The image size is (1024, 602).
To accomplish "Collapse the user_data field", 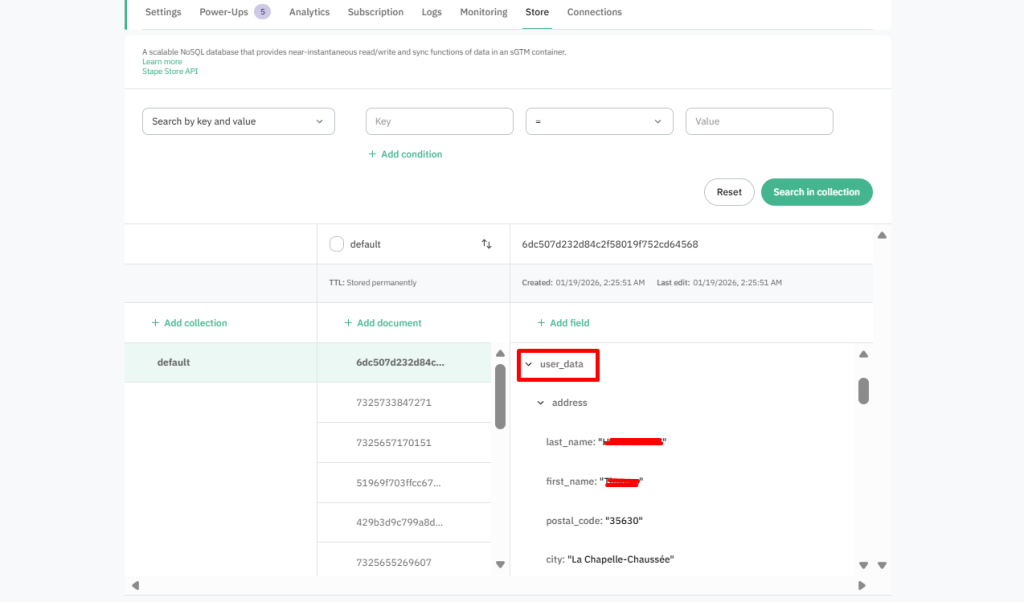I will pyautogui.click(x=529, y=364).
